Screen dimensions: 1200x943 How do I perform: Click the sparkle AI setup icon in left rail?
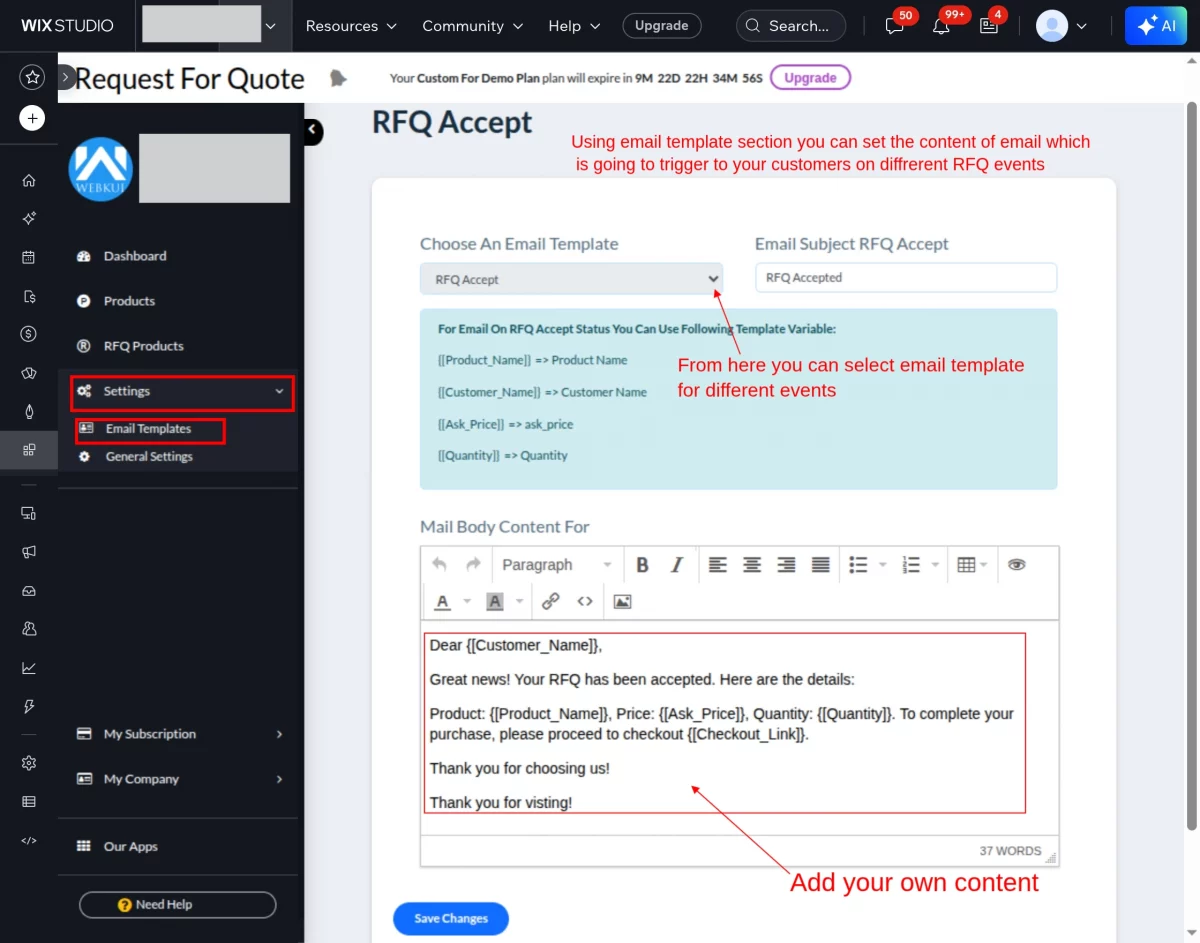click(29, 219)
